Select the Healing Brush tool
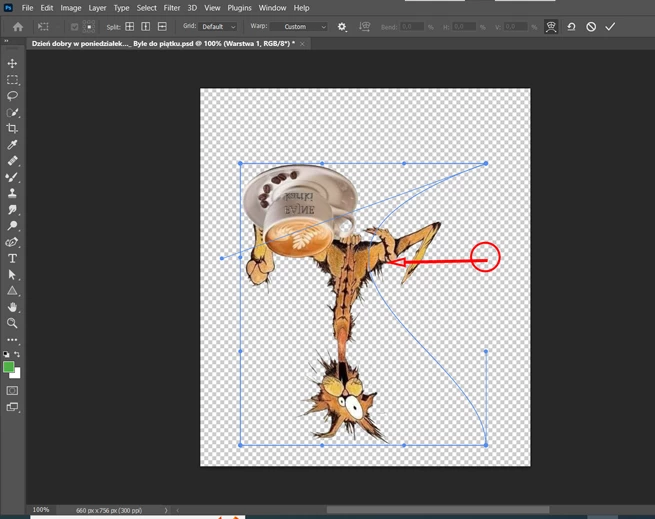The height and width of the screenshot is (519, 655). tap(12, 161)
